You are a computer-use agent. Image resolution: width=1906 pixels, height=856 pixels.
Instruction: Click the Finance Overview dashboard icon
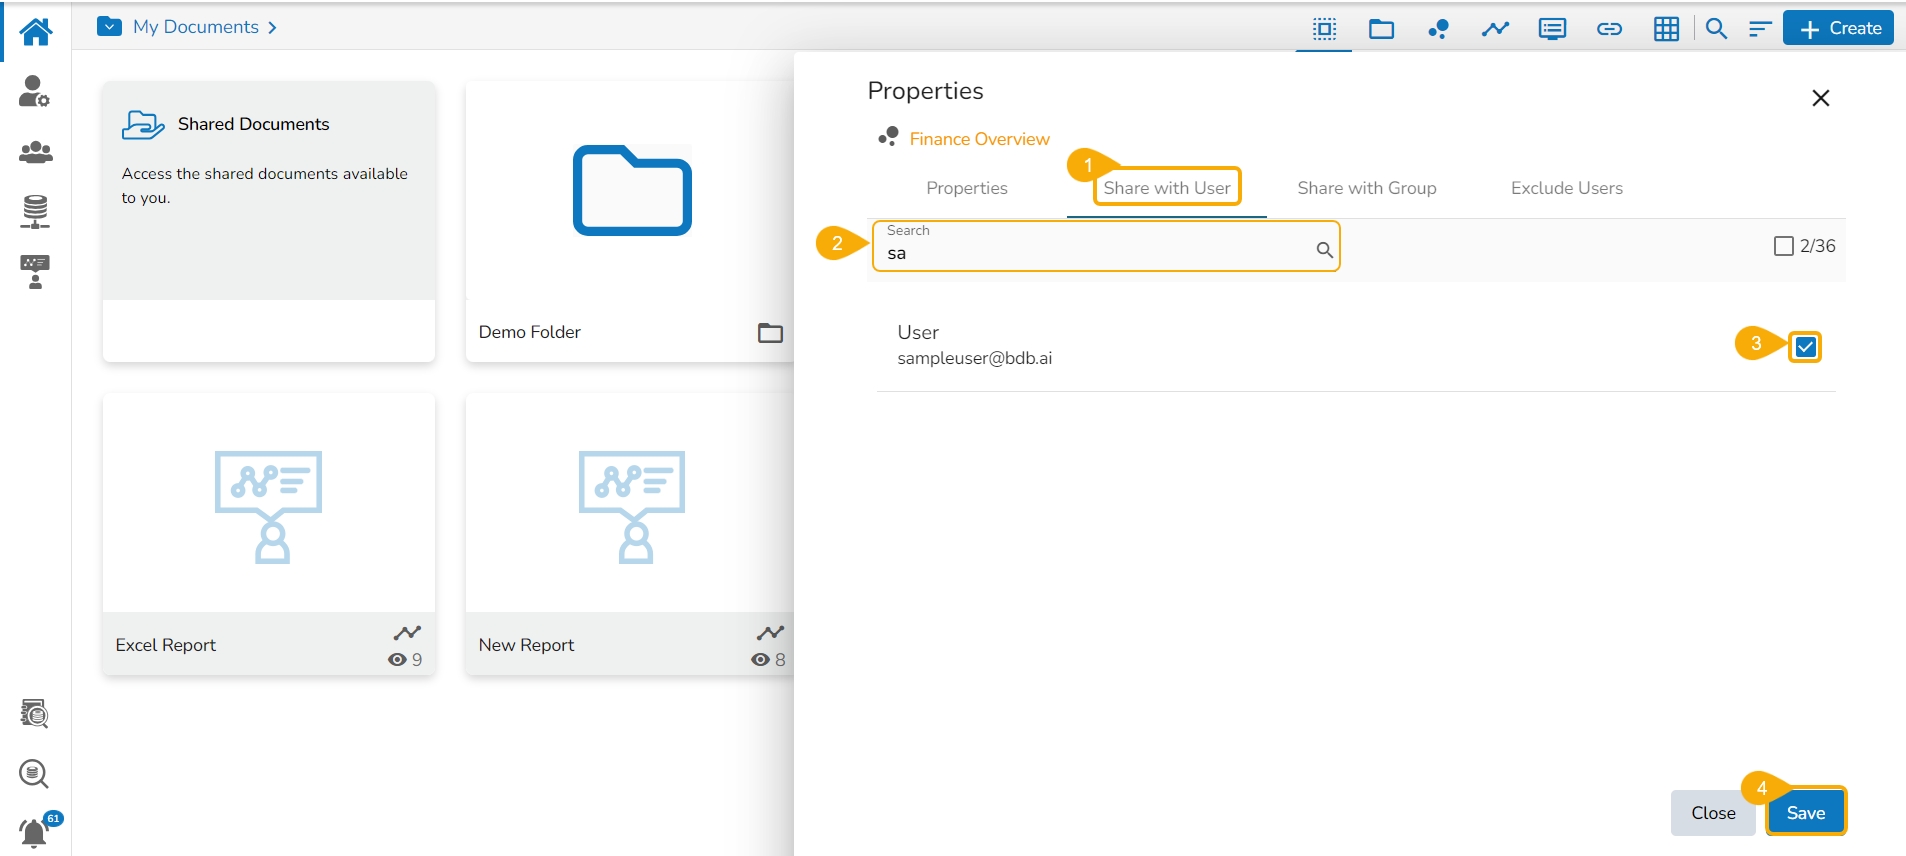(x=888, y=137)
